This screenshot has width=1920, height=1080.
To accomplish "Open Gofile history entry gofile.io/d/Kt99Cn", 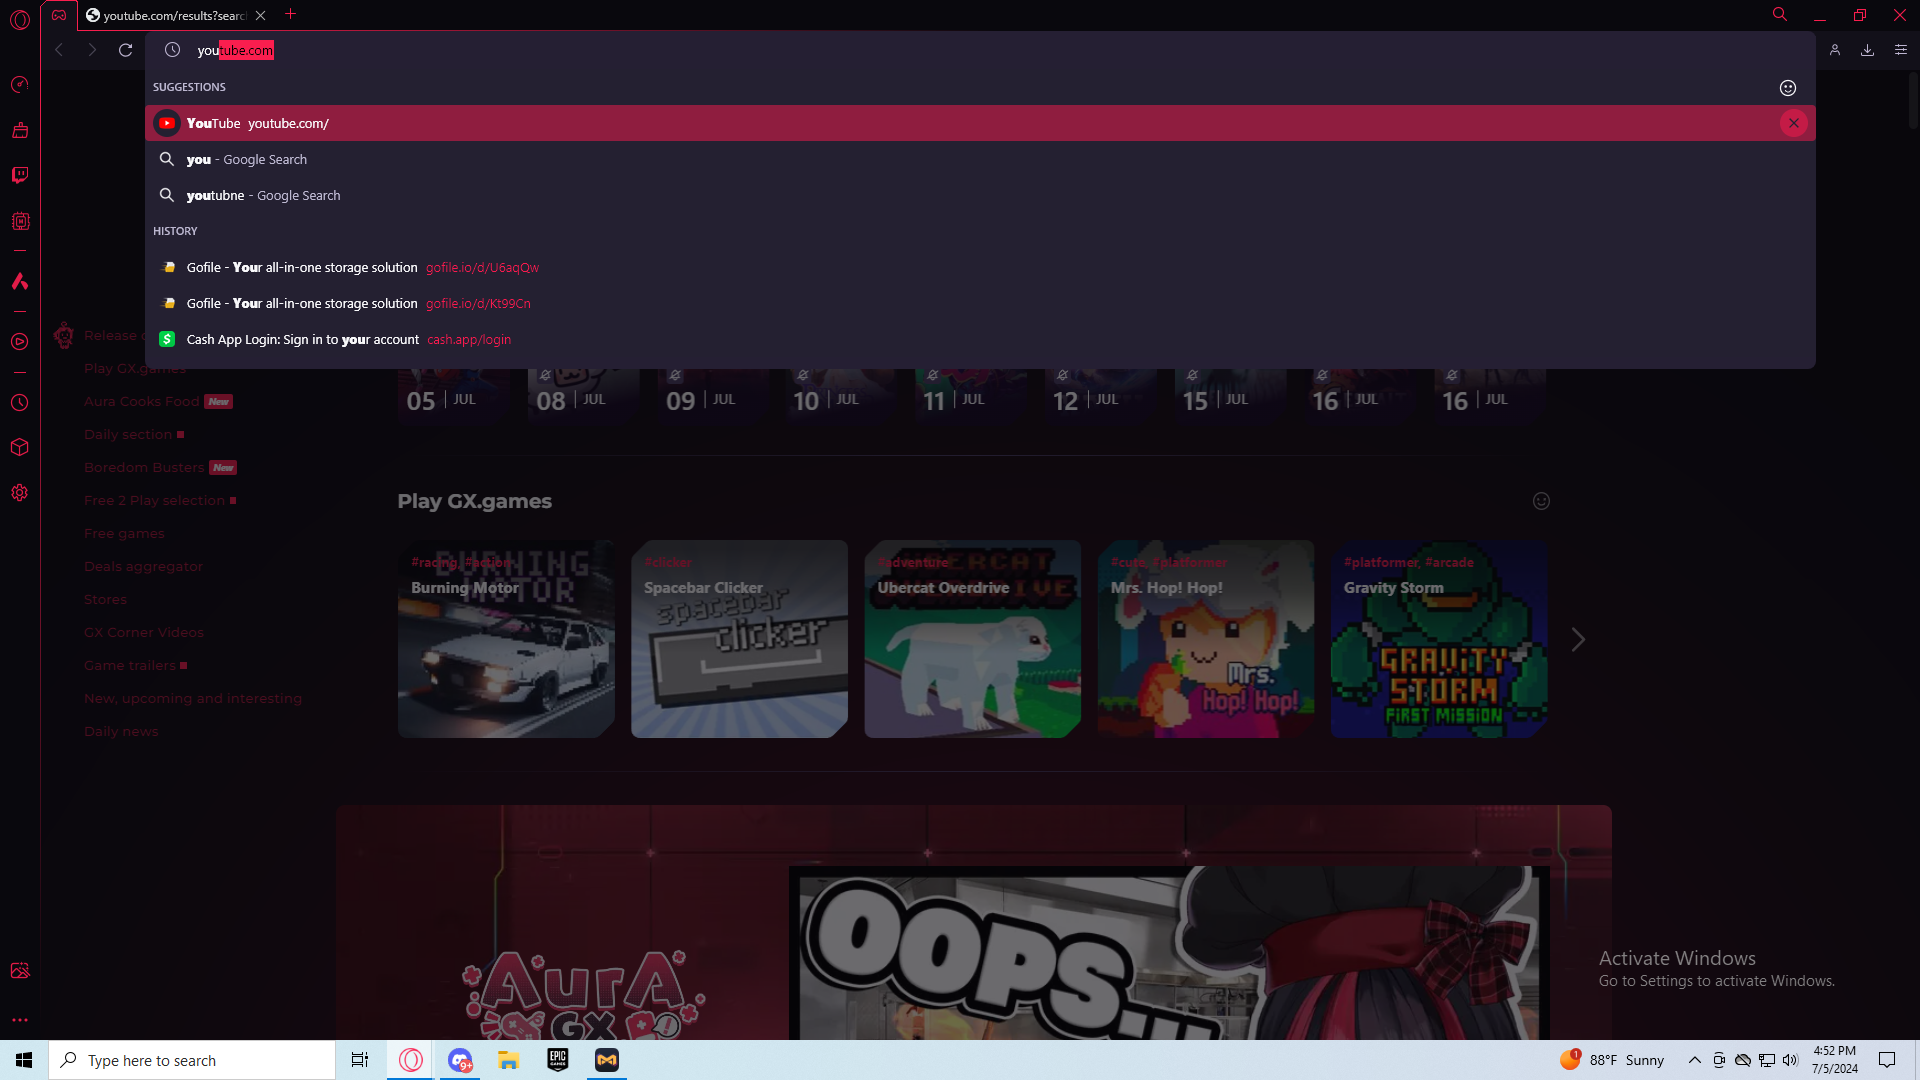I will tap(980, 303).
